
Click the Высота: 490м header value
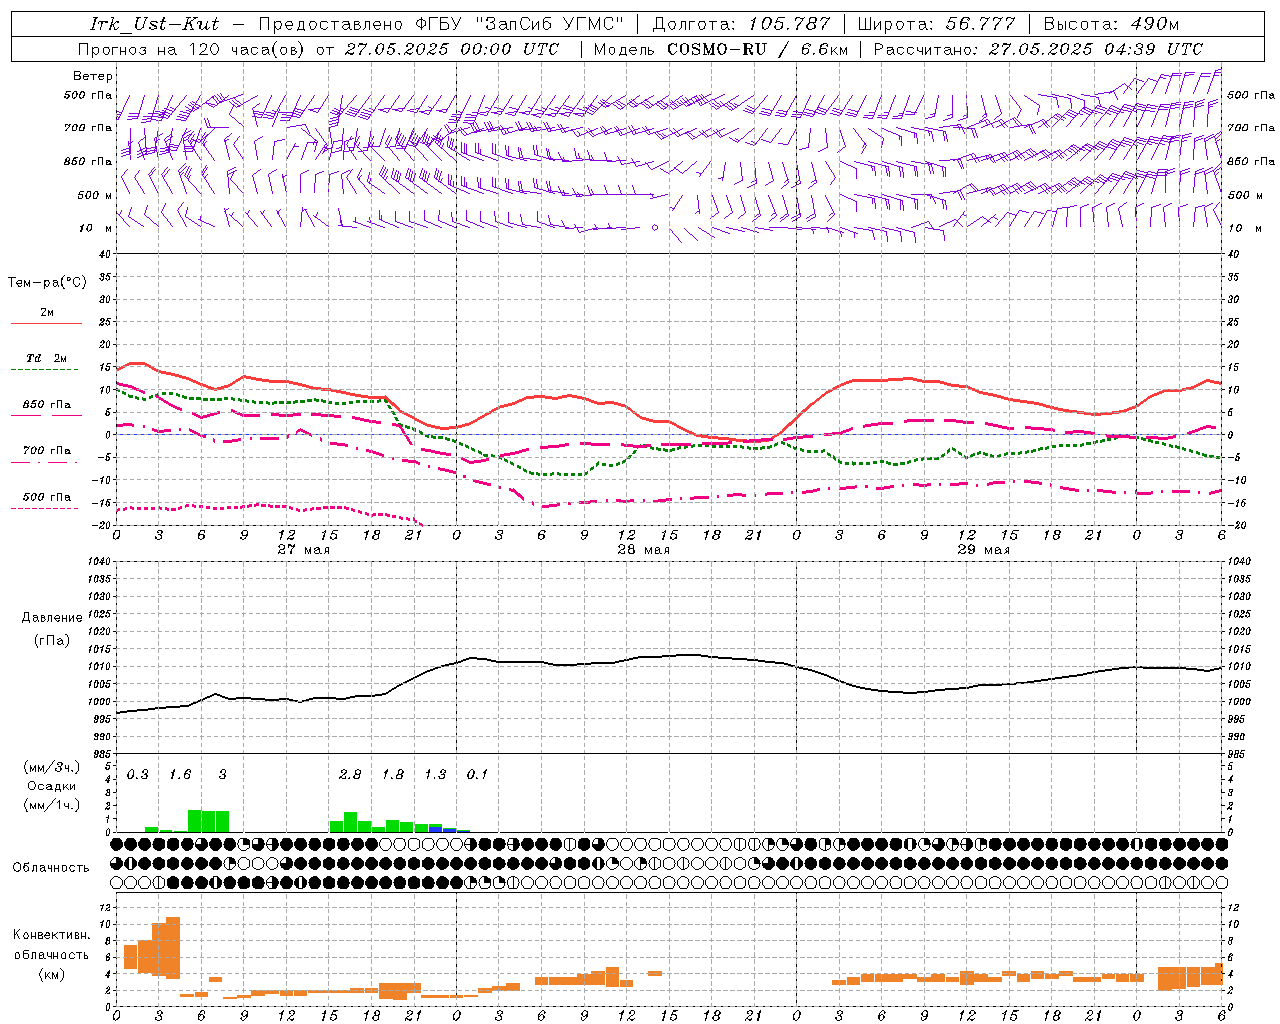(x=1111, y=24)
